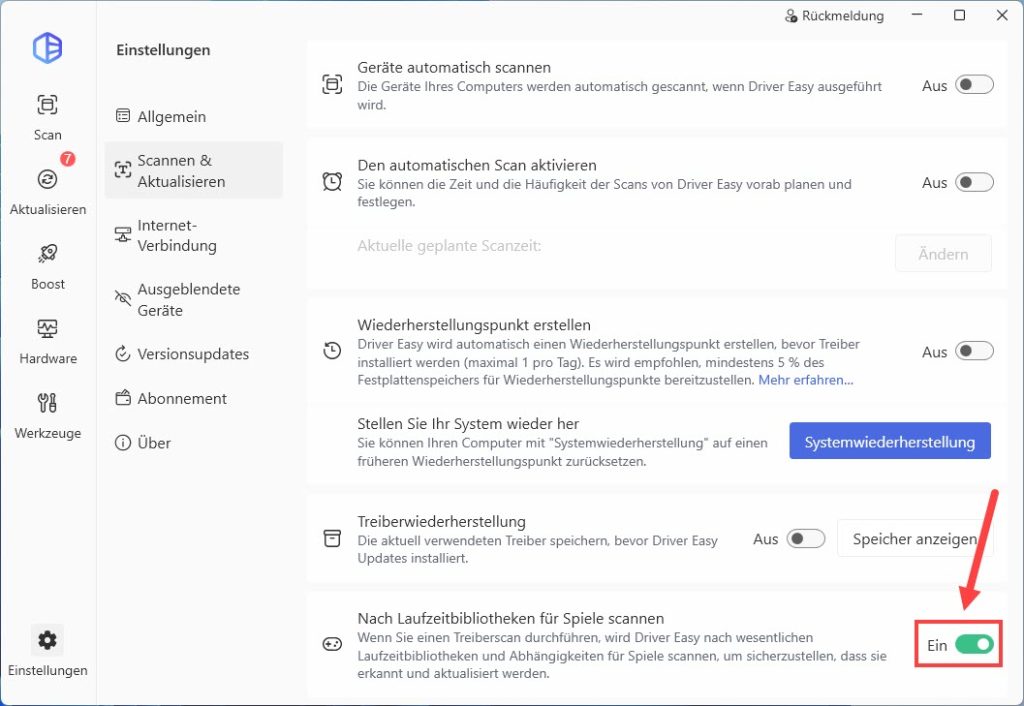Click Aktuelle geplante Scanzeit label

tap(449, 246)
